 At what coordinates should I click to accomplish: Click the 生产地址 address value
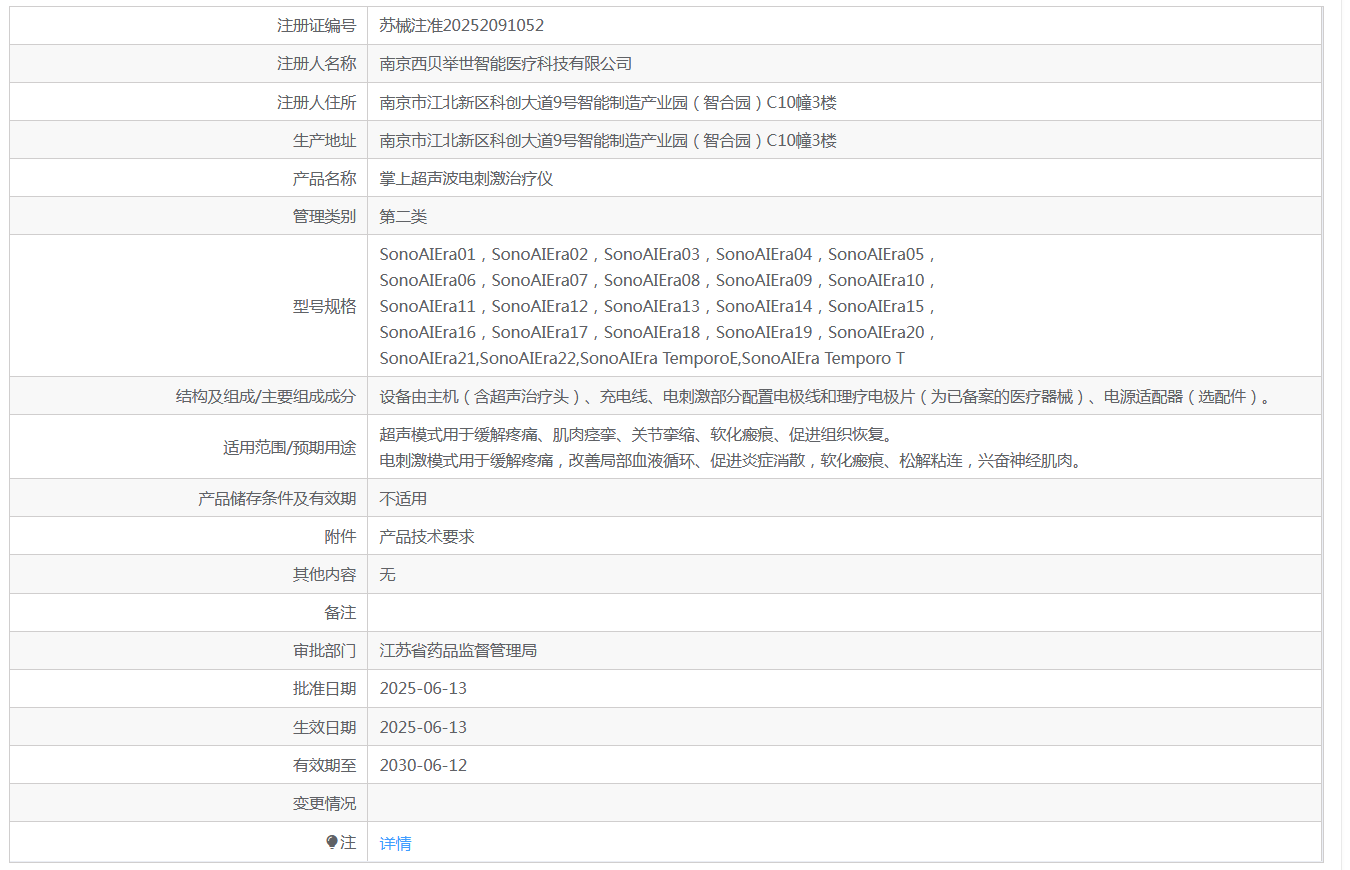608,140
